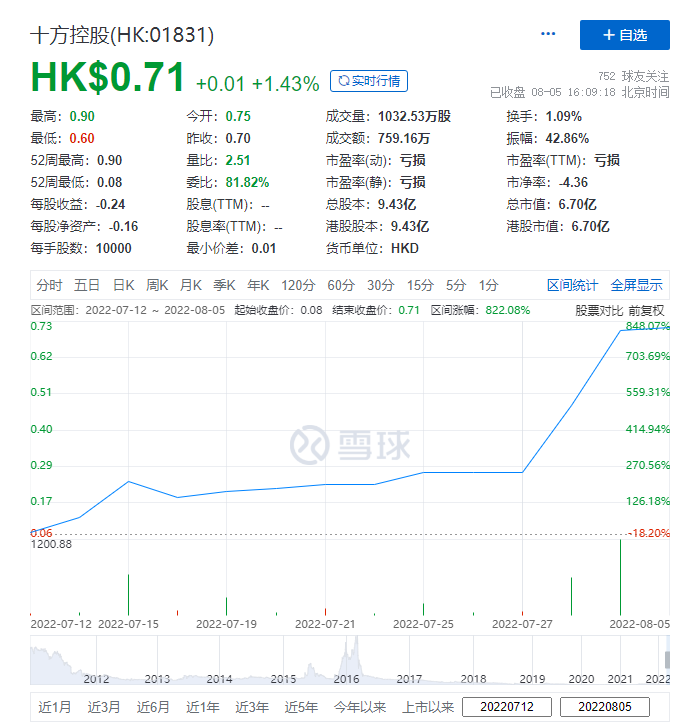
Task: Select the 近1月 range shortcut
Action: pos(55,707)
